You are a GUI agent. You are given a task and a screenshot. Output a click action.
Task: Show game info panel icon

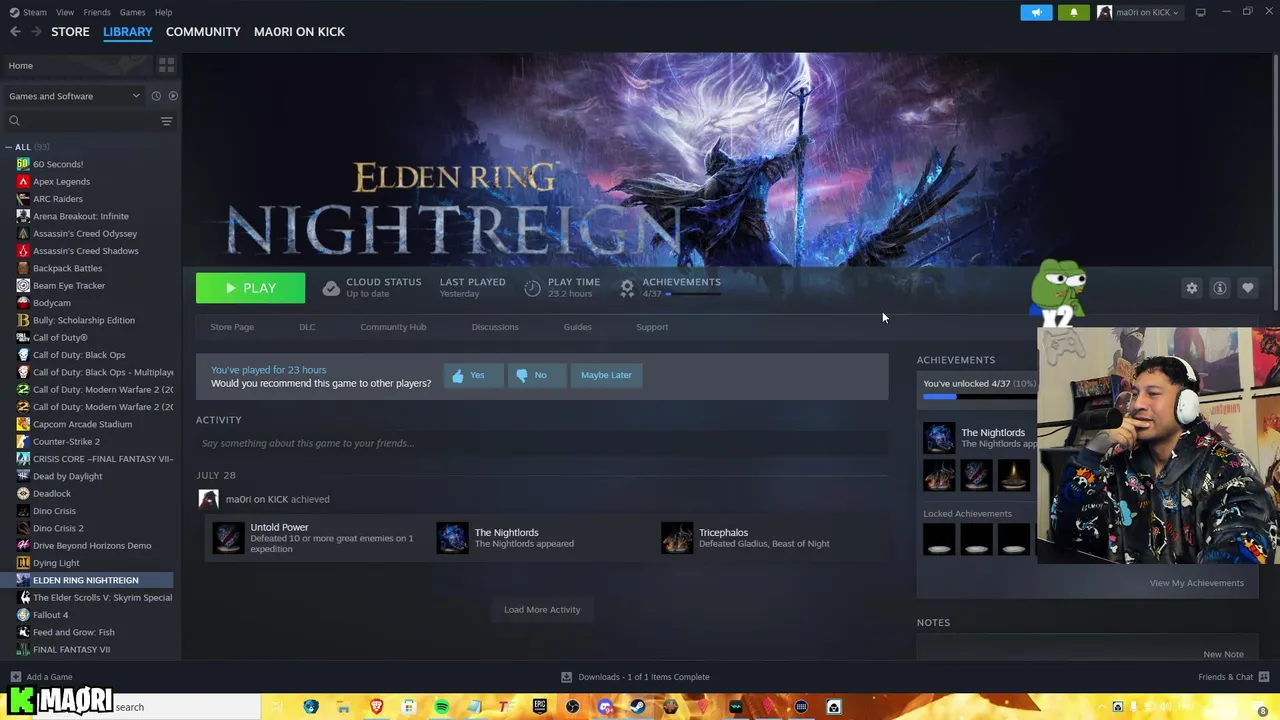[x=1220, y=288]
